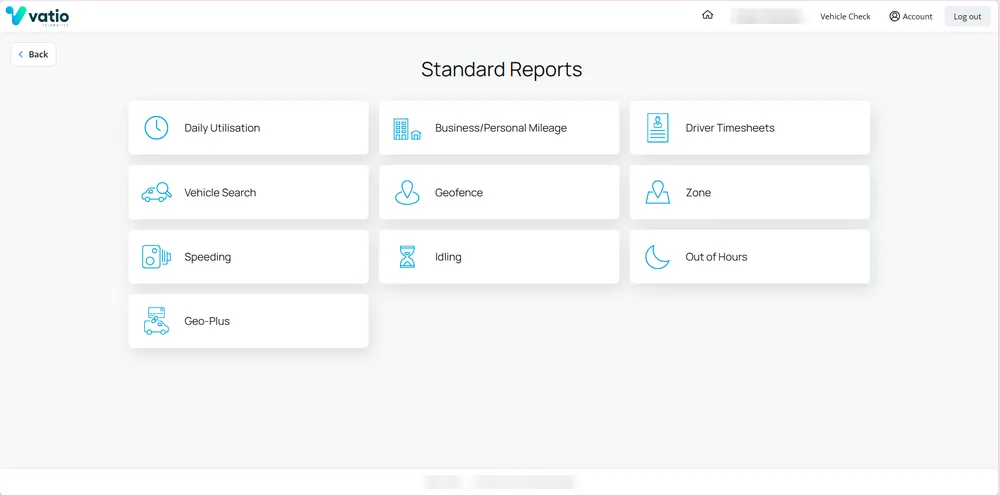Open the Geofence report
1000x495 pixels.
pyautogui.click(x=499, y=192)
